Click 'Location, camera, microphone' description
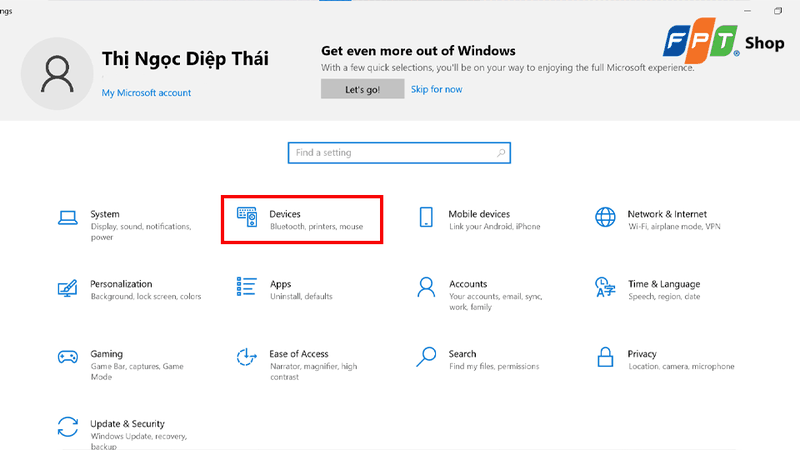Screen dimensions: 800x450 pos(681,366)
